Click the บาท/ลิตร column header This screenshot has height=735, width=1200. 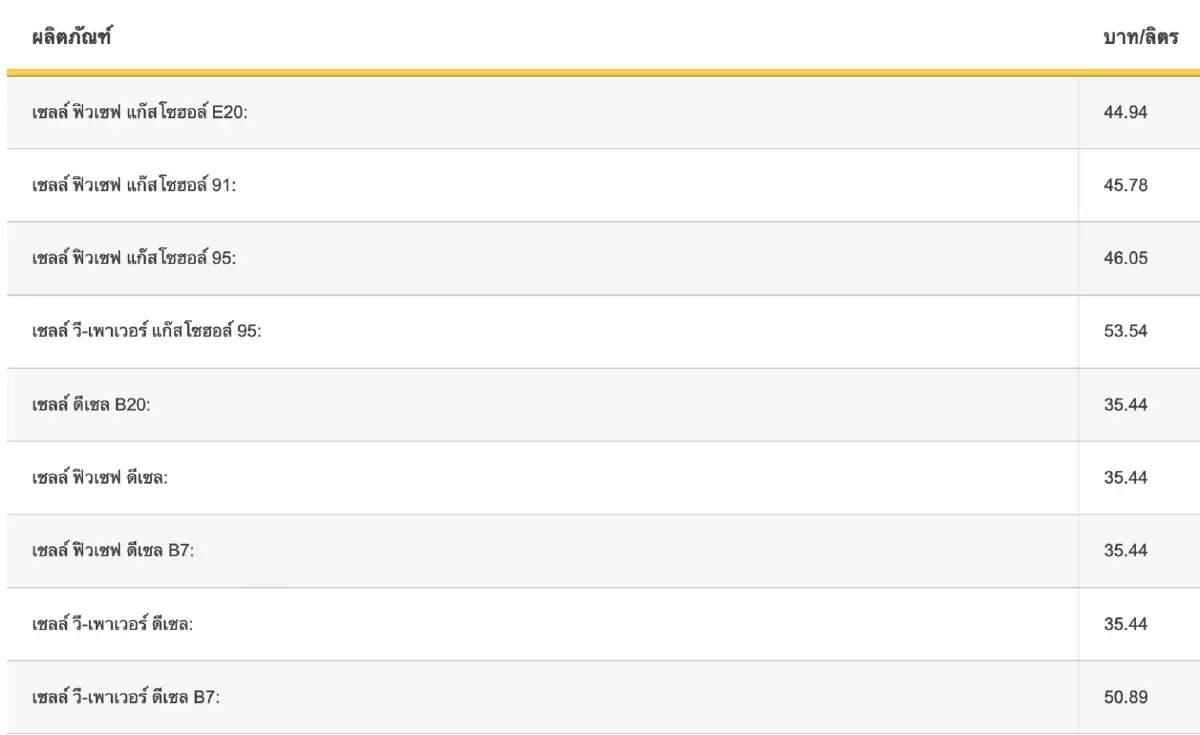pos(1139,39)
